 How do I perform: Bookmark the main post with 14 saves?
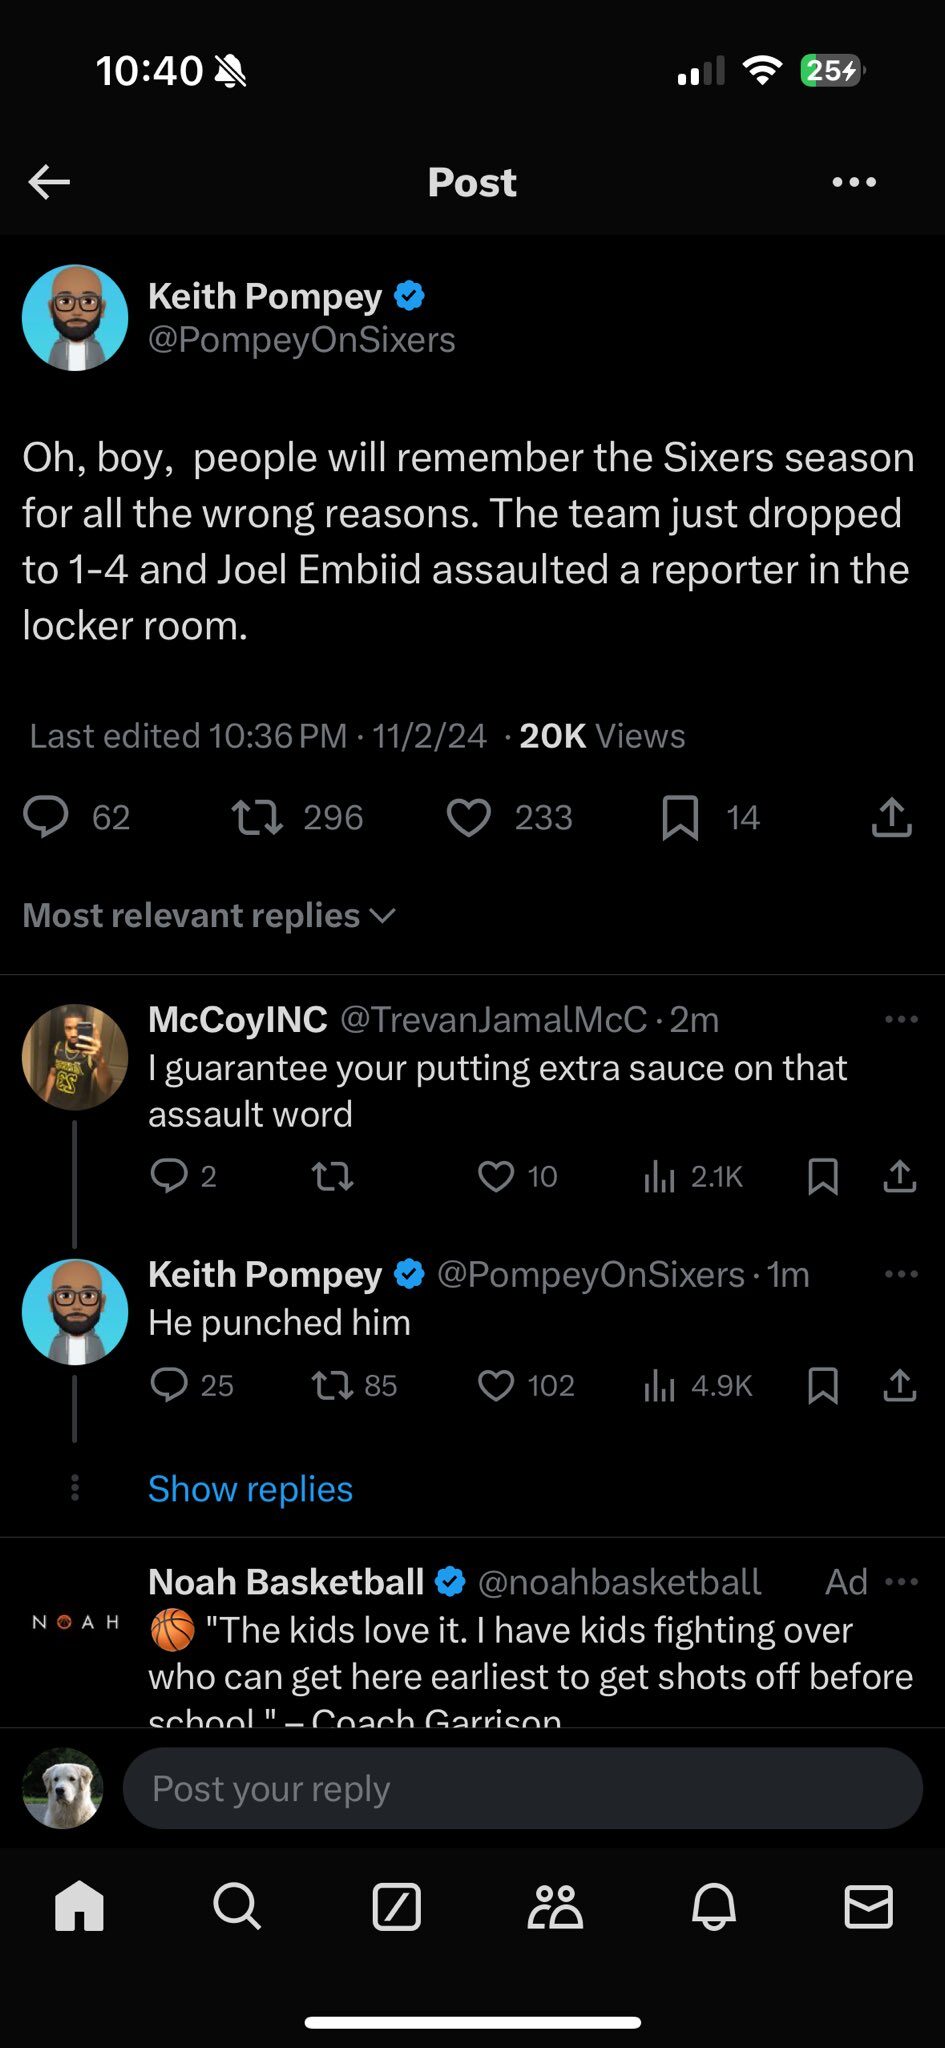680,818
